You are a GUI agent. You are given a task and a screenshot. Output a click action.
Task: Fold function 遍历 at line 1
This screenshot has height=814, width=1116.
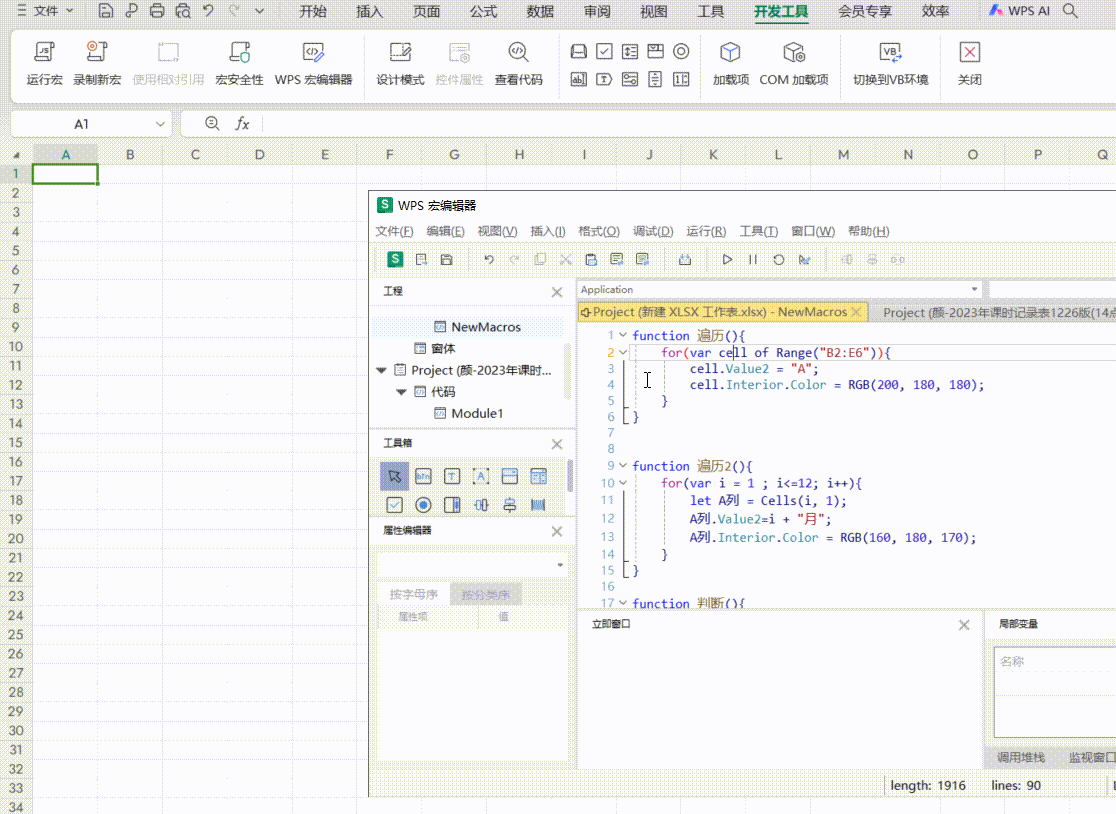point(623,335)
